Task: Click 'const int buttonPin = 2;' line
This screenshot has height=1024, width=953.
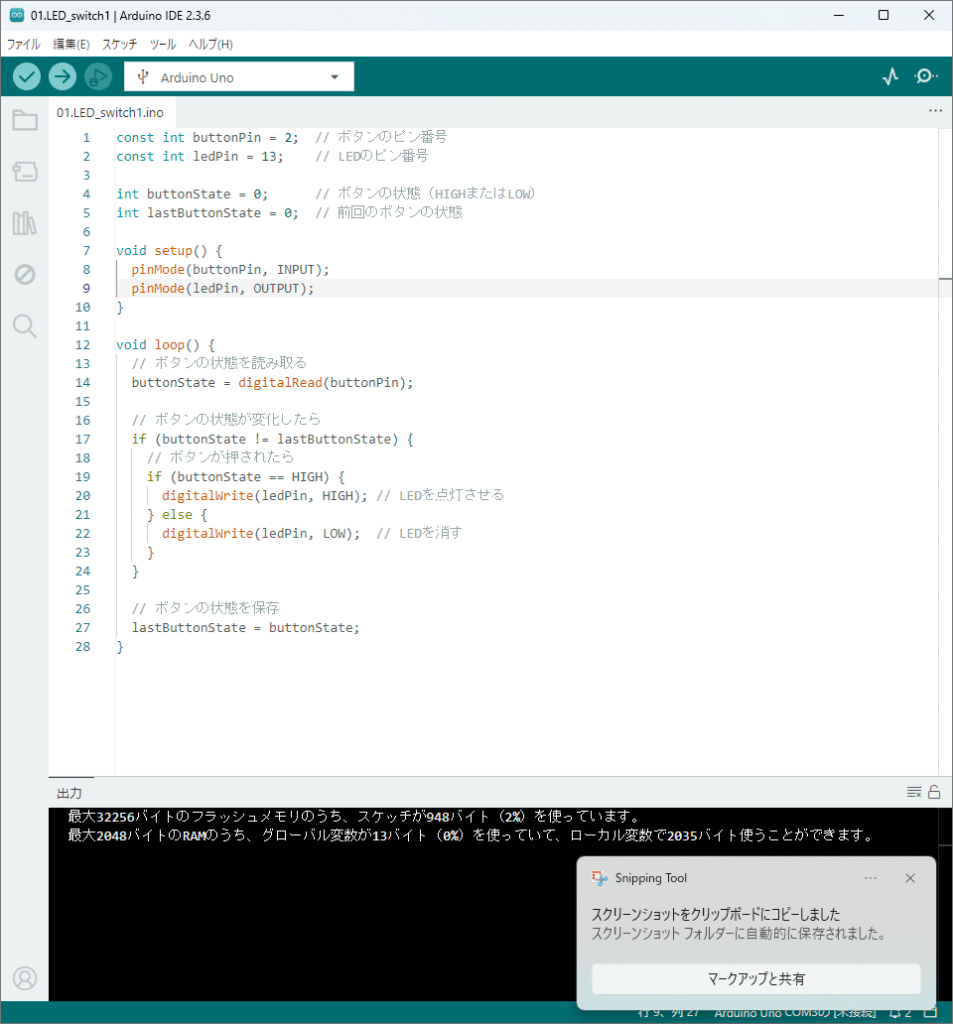Action: point(207,138)
